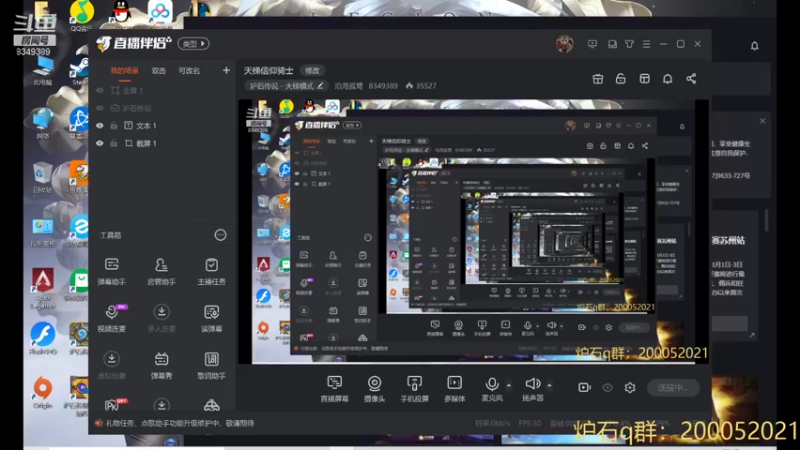Click the lock icon in header row
Viewport: 800px width, 450px height.
[x=620, y=79]
